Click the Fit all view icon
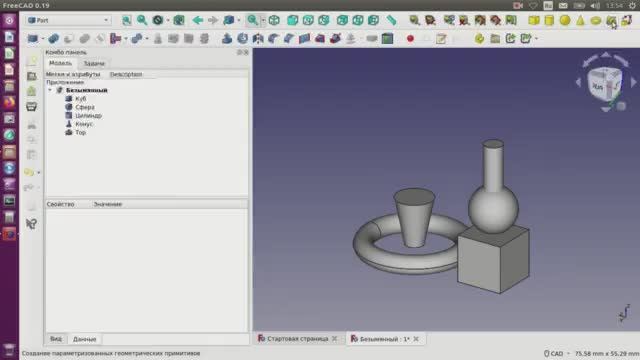 click(x=127, y=20)
